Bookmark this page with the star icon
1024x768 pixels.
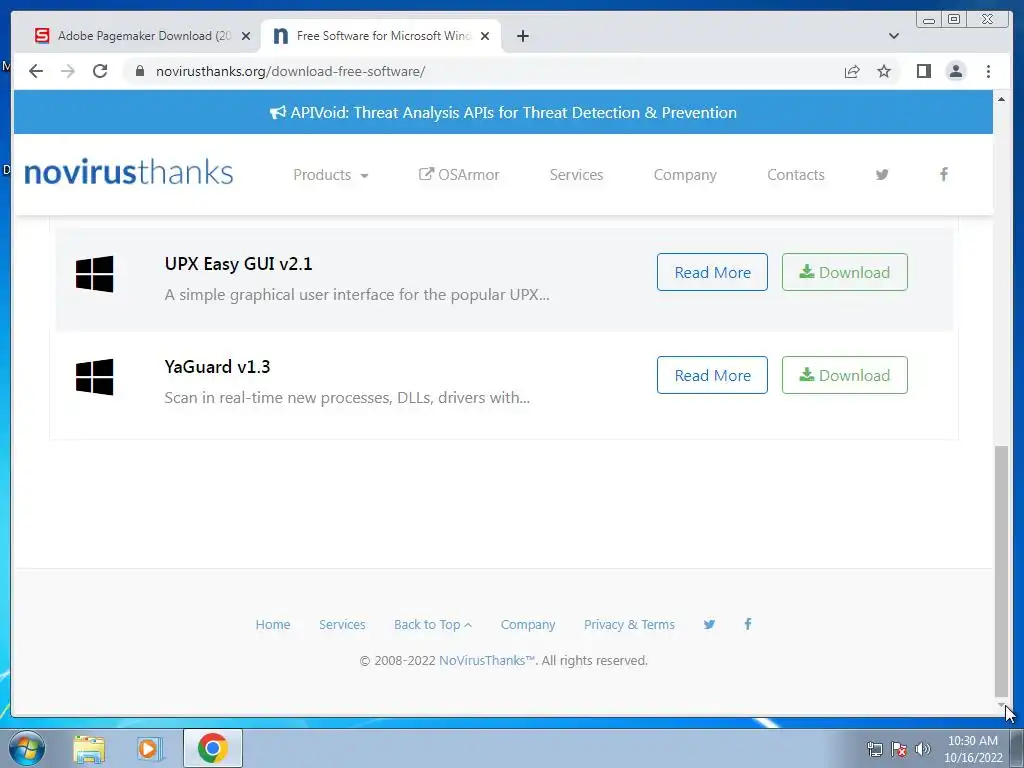(884, 71)
